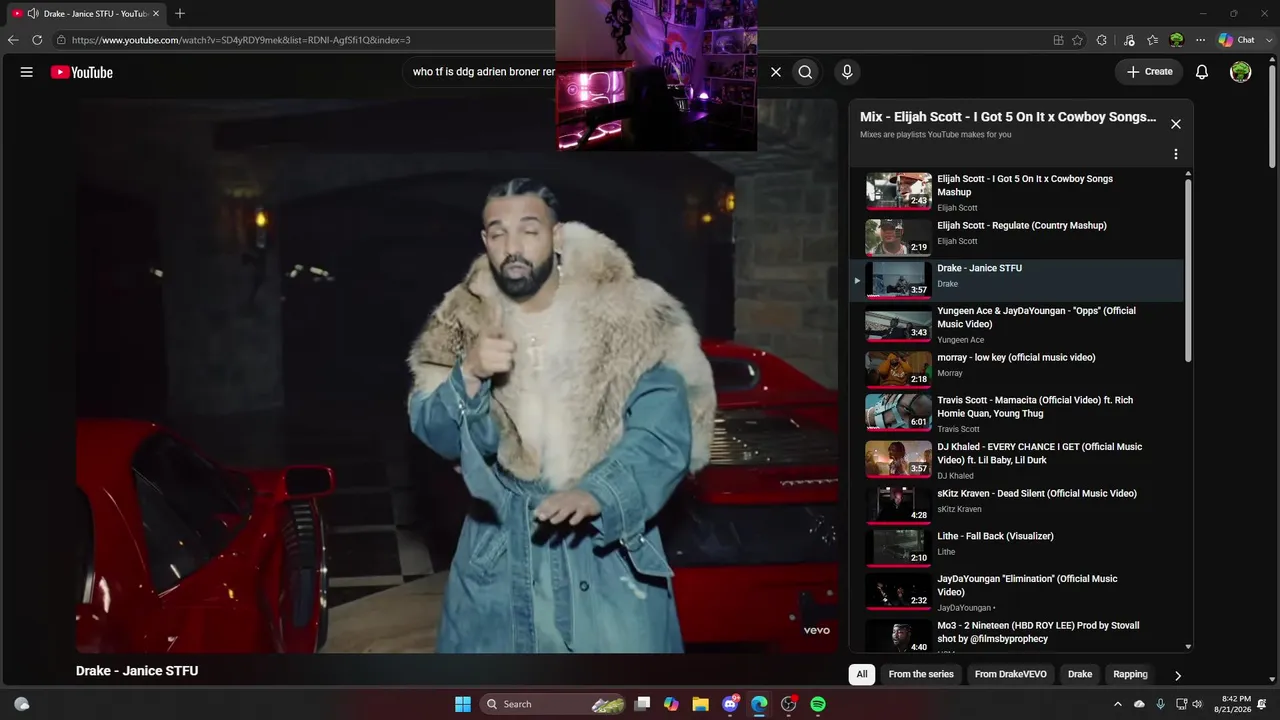View site information lock icon
This screenshot has width=1280, height=720.
[x=61, y=40]
